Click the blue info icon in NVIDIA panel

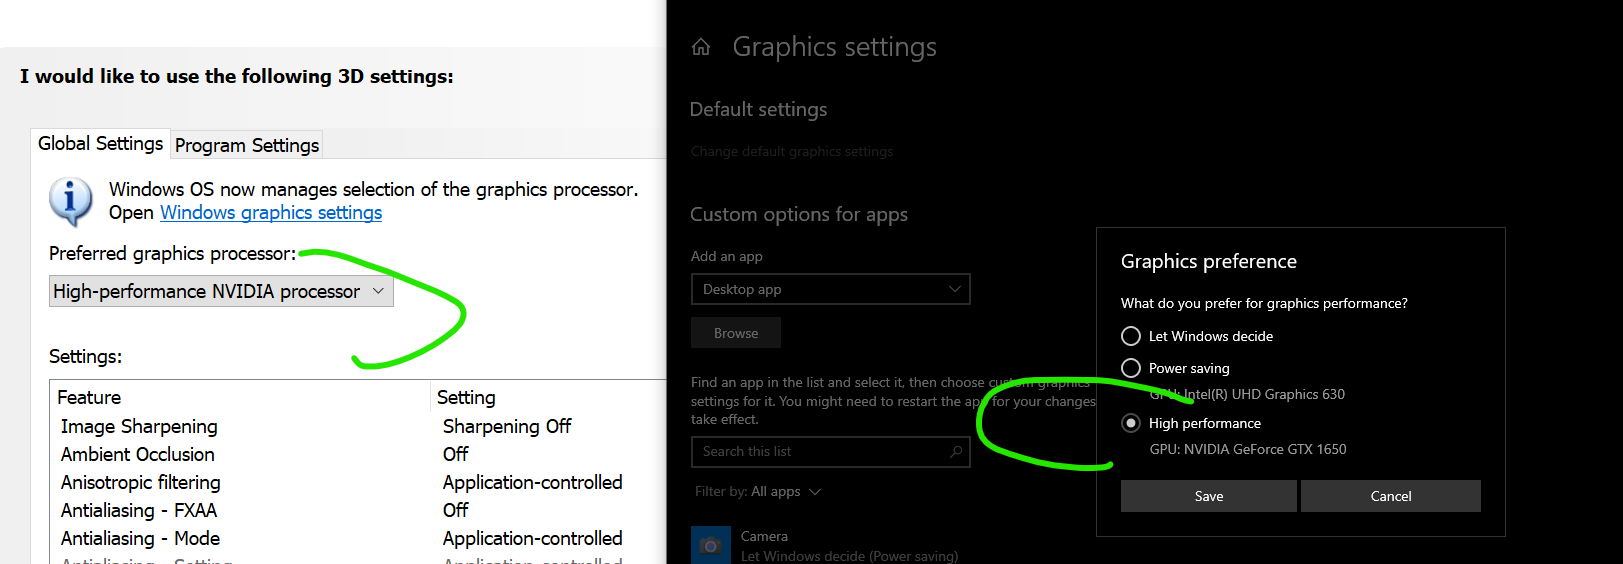(x=71, y=202)
